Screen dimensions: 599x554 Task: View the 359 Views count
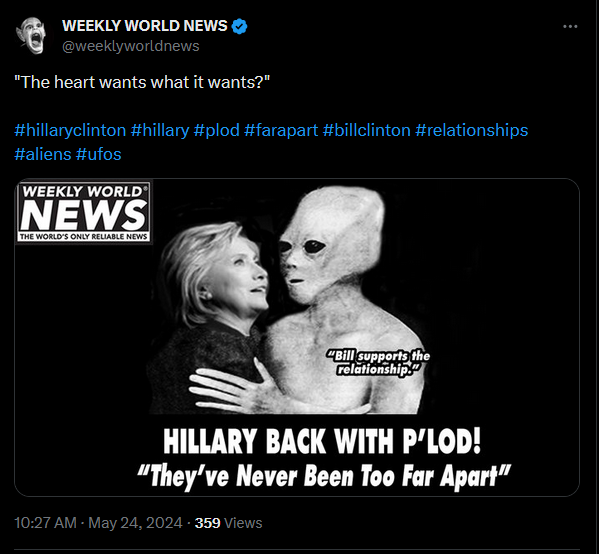click(228, 523)
